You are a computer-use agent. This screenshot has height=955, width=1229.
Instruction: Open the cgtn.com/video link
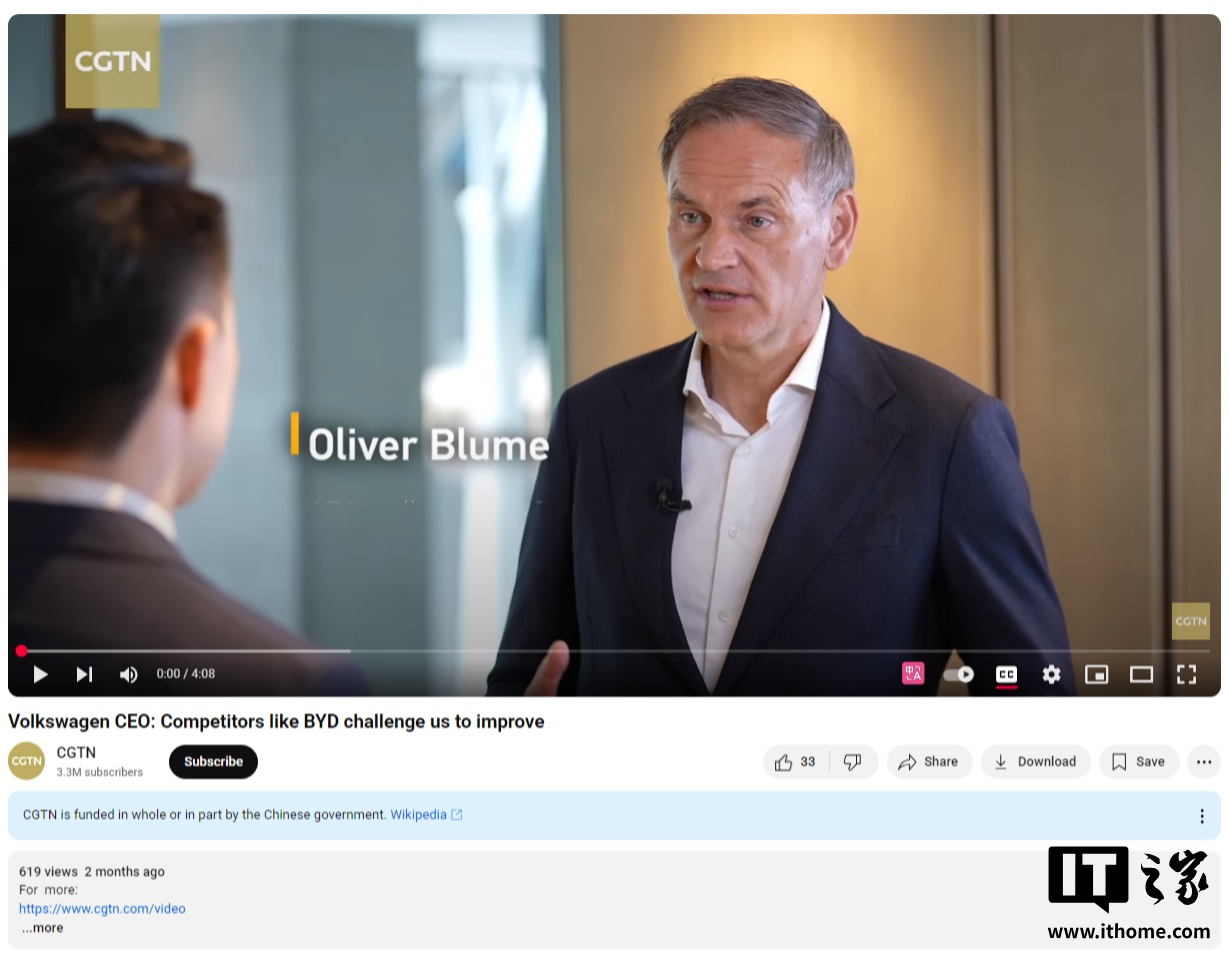coord(102,909)
